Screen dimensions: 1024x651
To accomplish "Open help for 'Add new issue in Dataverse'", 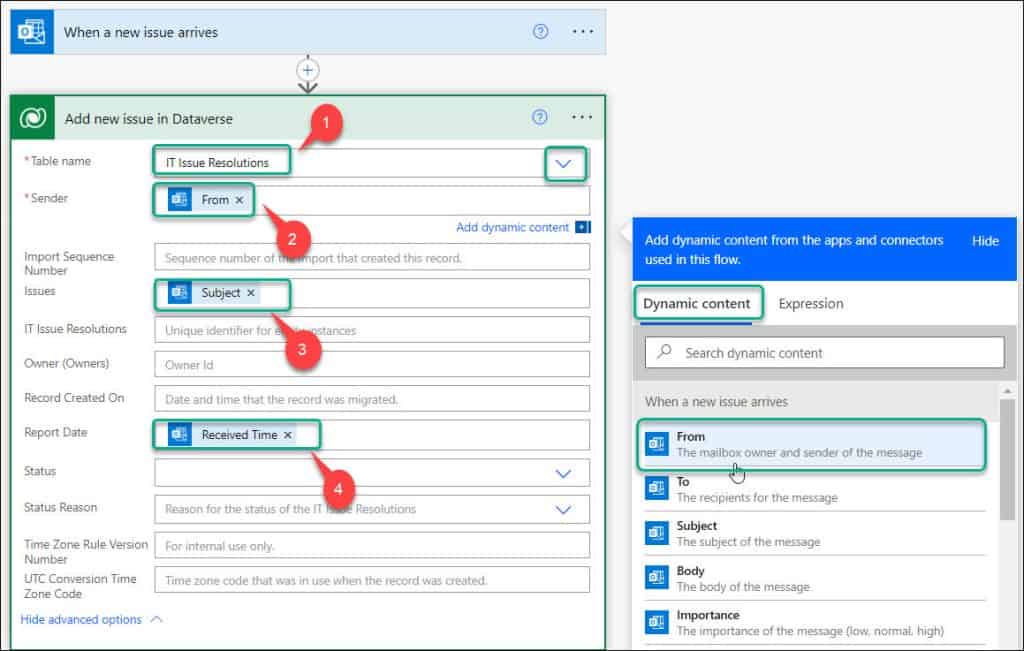I will click(539, 117).
